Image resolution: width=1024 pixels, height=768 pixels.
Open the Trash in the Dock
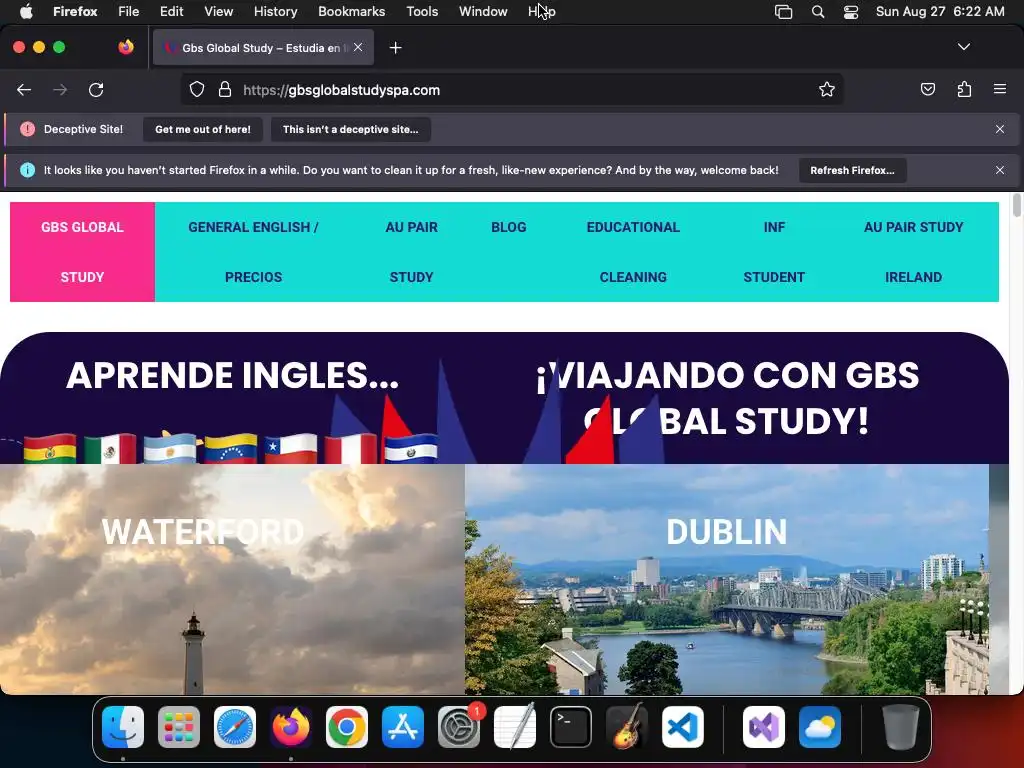pyautogui.click(x=901, y=727)
